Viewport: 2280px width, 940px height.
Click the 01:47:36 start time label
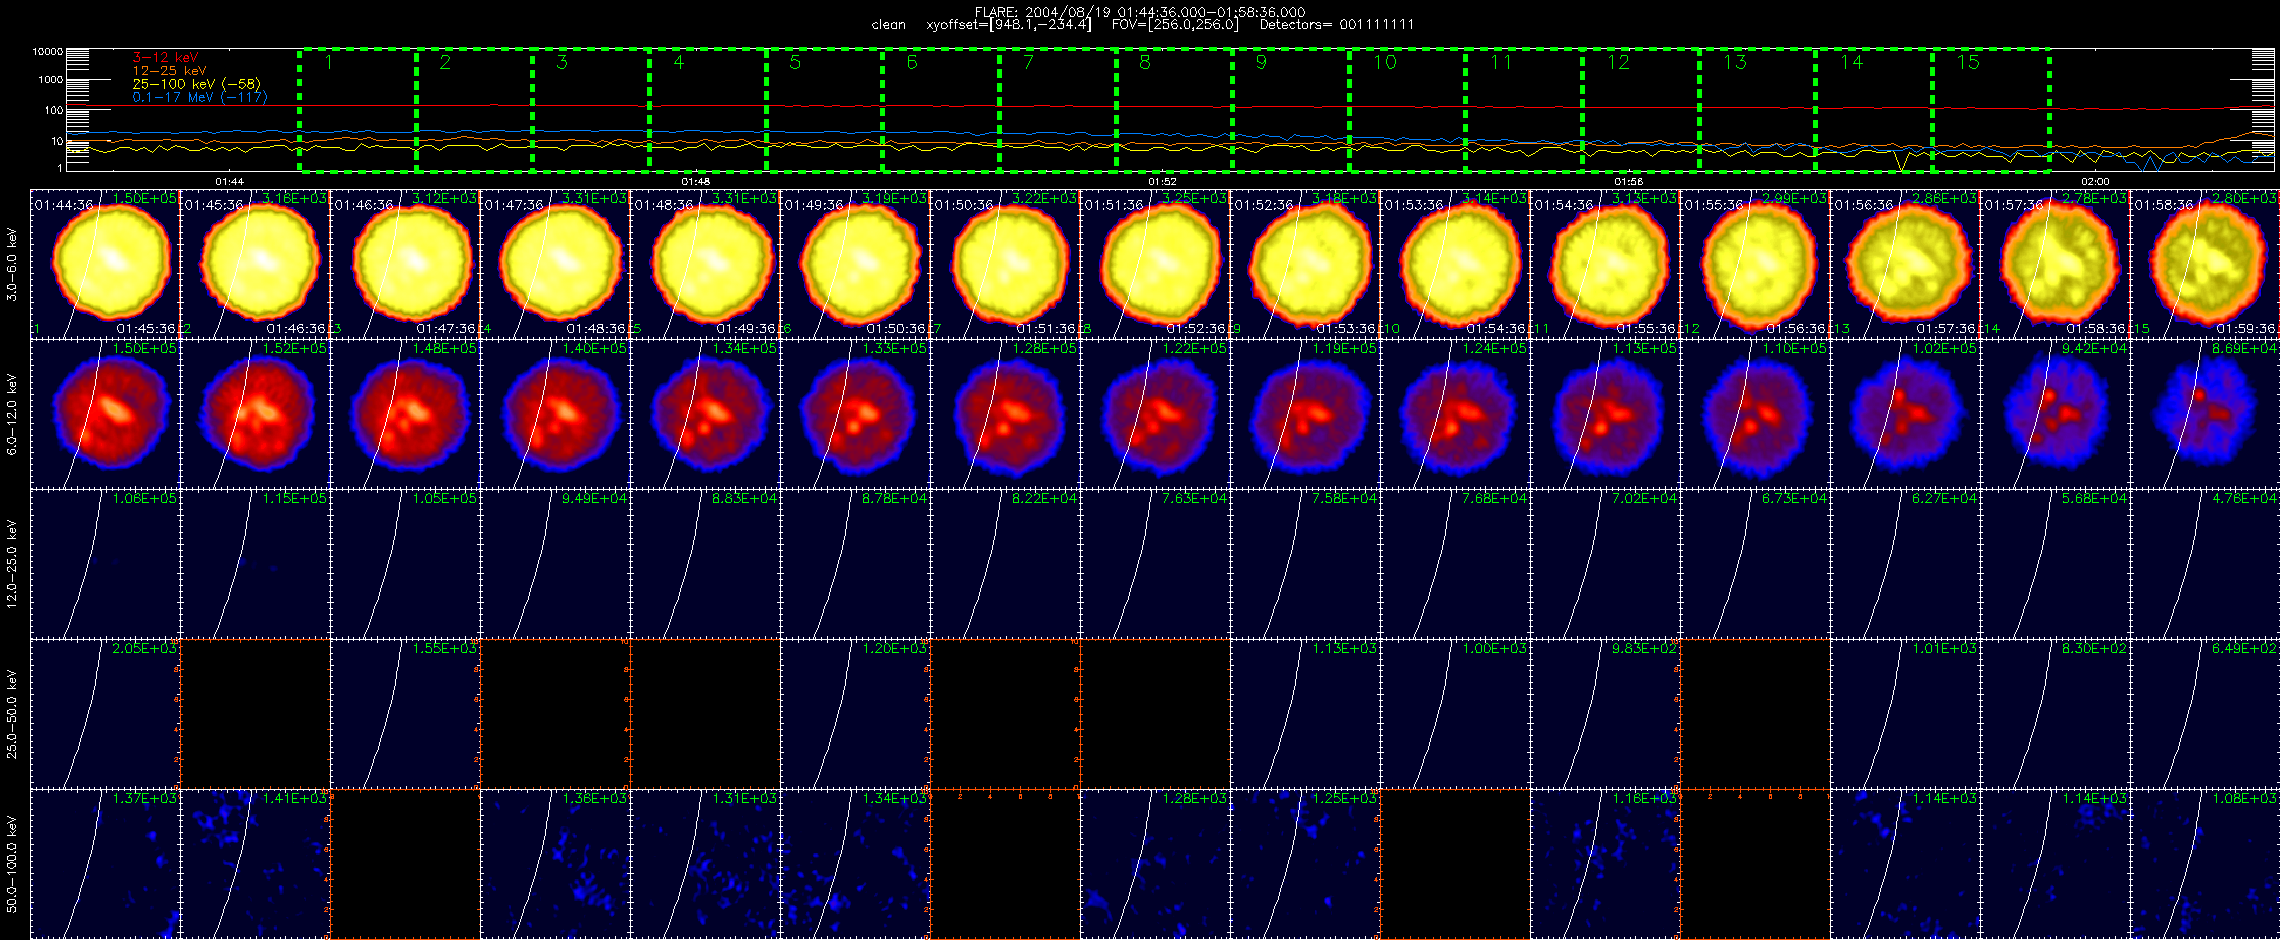tap(514, 205)
